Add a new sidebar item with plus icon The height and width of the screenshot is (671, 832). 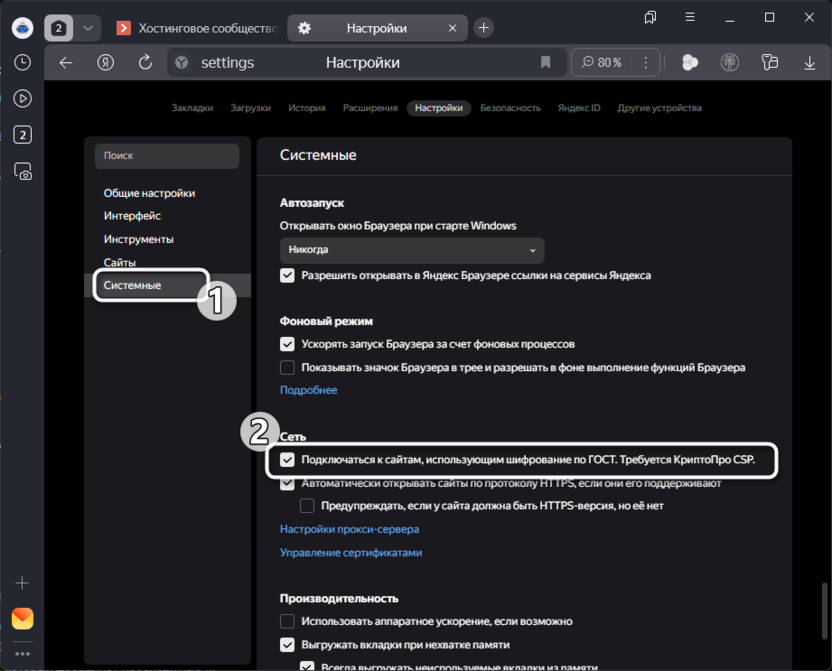22,583
